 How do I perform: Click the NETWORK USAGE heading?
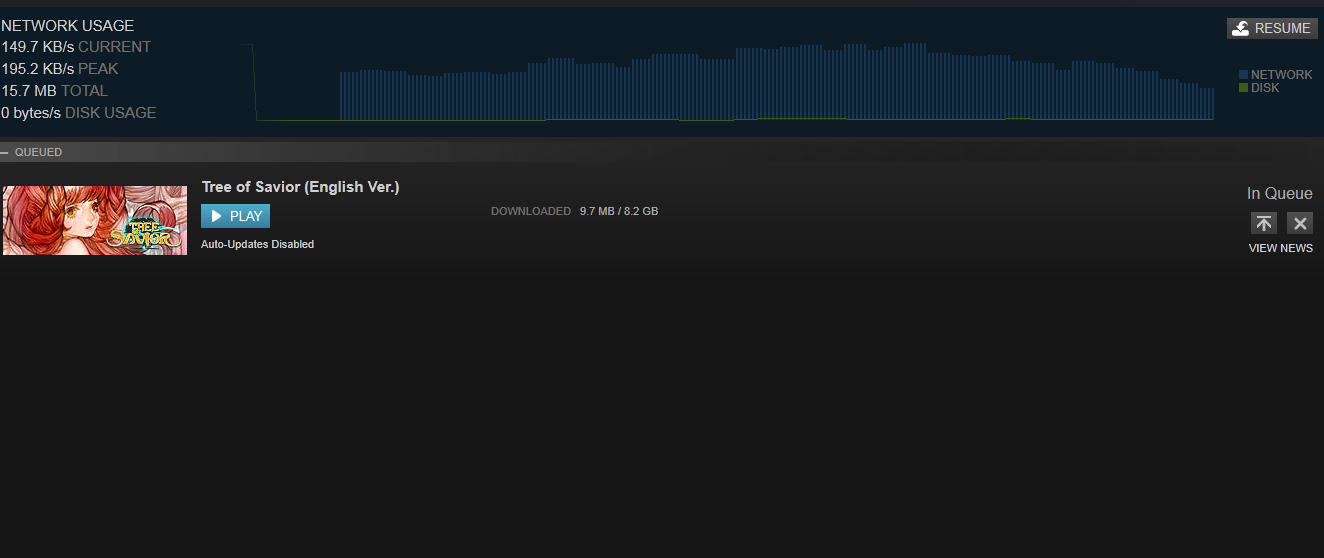(x=67, y=26)
